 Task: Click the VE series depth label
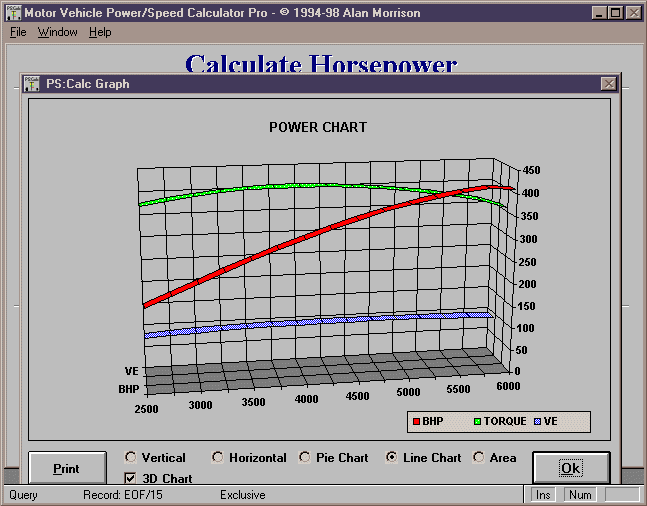point(132,371)
